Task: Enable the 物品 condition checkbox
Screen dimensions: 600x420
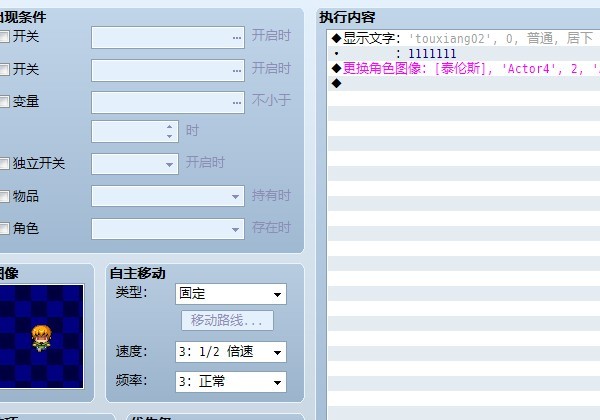Action: (4, 197)
